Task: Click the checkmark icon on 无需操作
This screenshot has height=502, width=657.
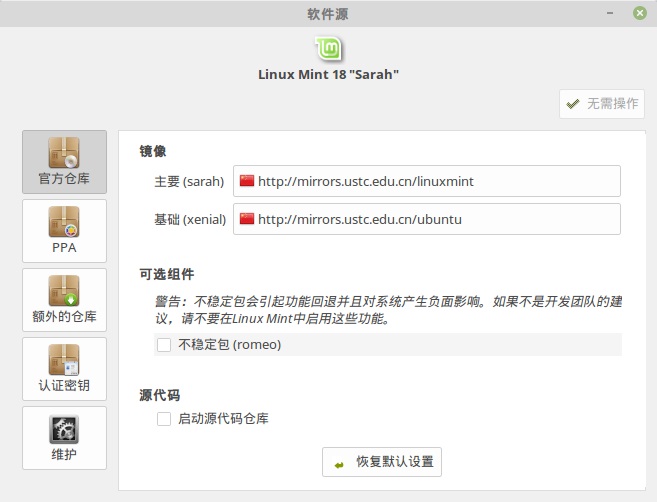Action: pyautogui.click(x=573, y=104)
